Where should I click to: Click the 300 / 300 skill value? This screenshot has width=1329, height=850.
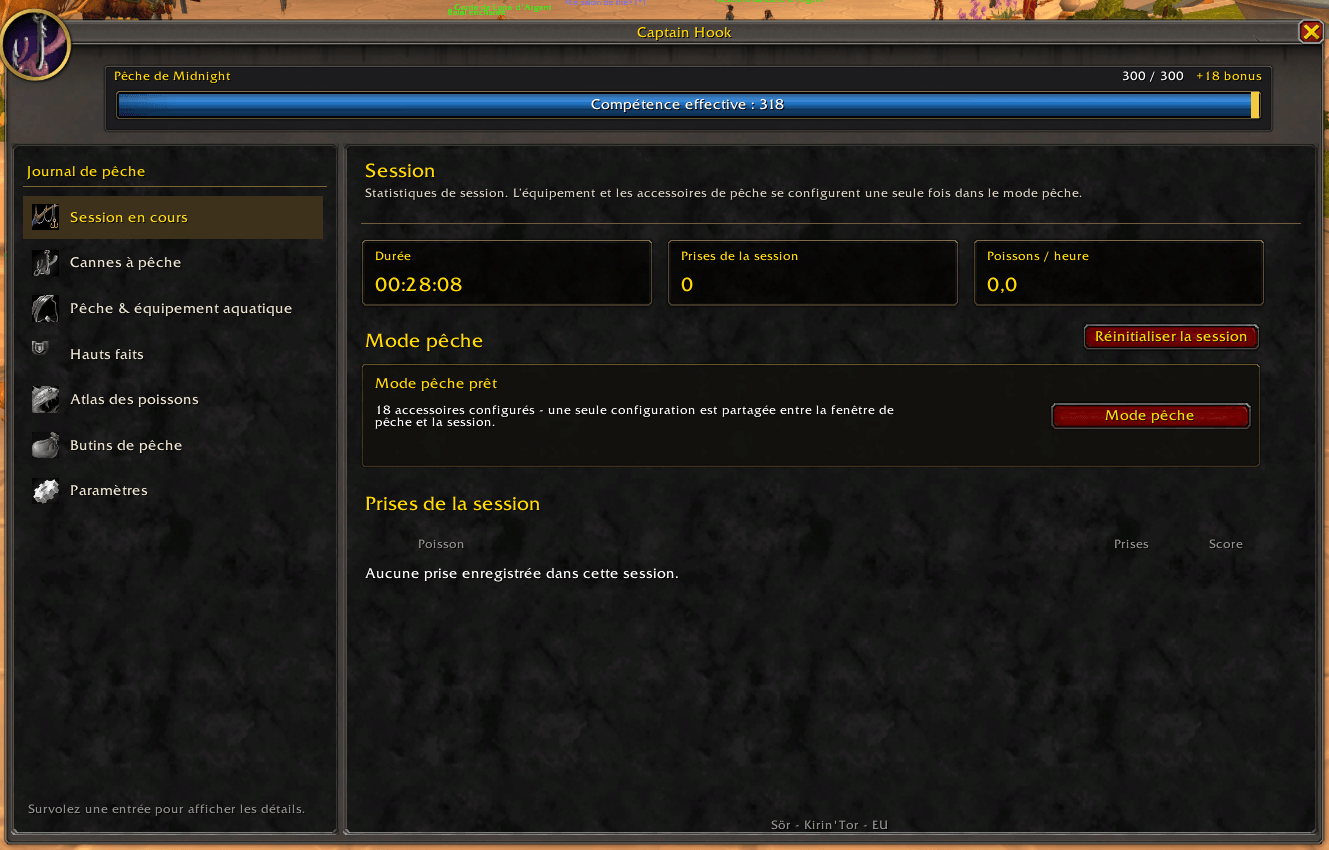coord(1153,76)
